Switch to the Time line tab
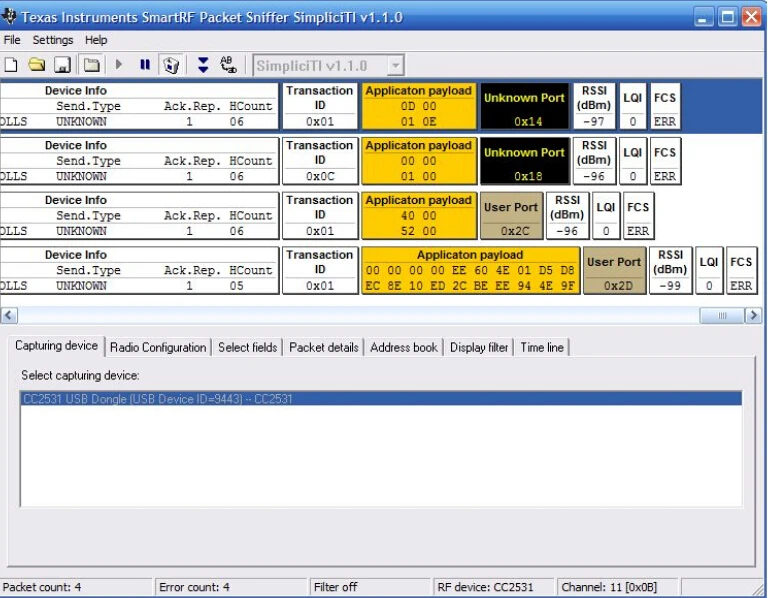 point(541,347)
